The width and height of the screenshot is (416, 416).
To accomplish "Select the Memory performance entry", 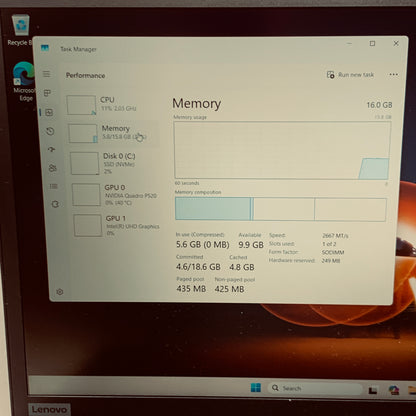I will (113, 133).
